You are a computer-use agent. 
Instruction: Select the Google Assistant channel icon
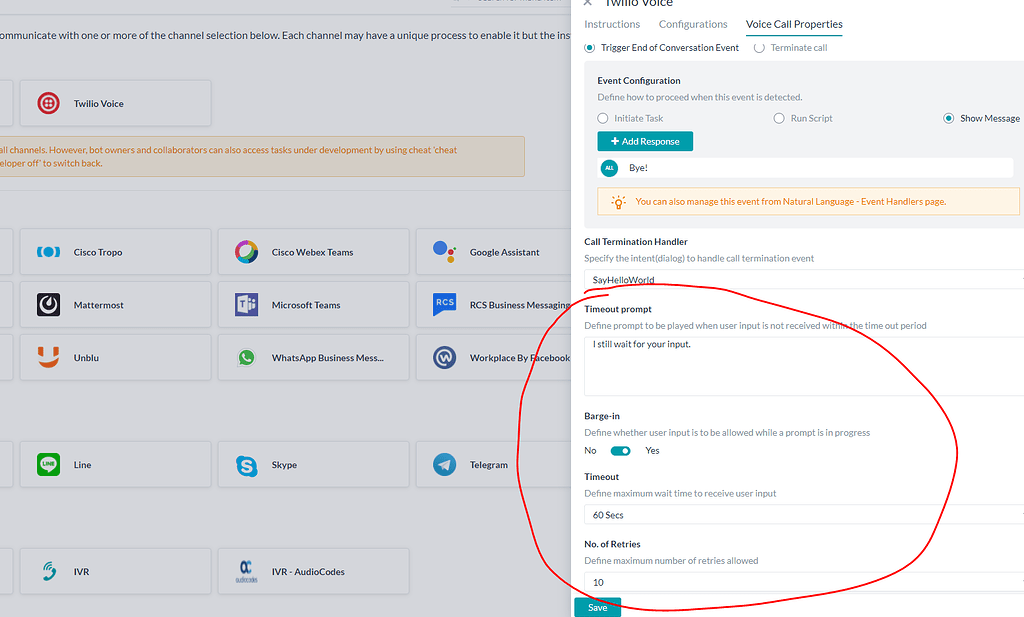[444, 251]
